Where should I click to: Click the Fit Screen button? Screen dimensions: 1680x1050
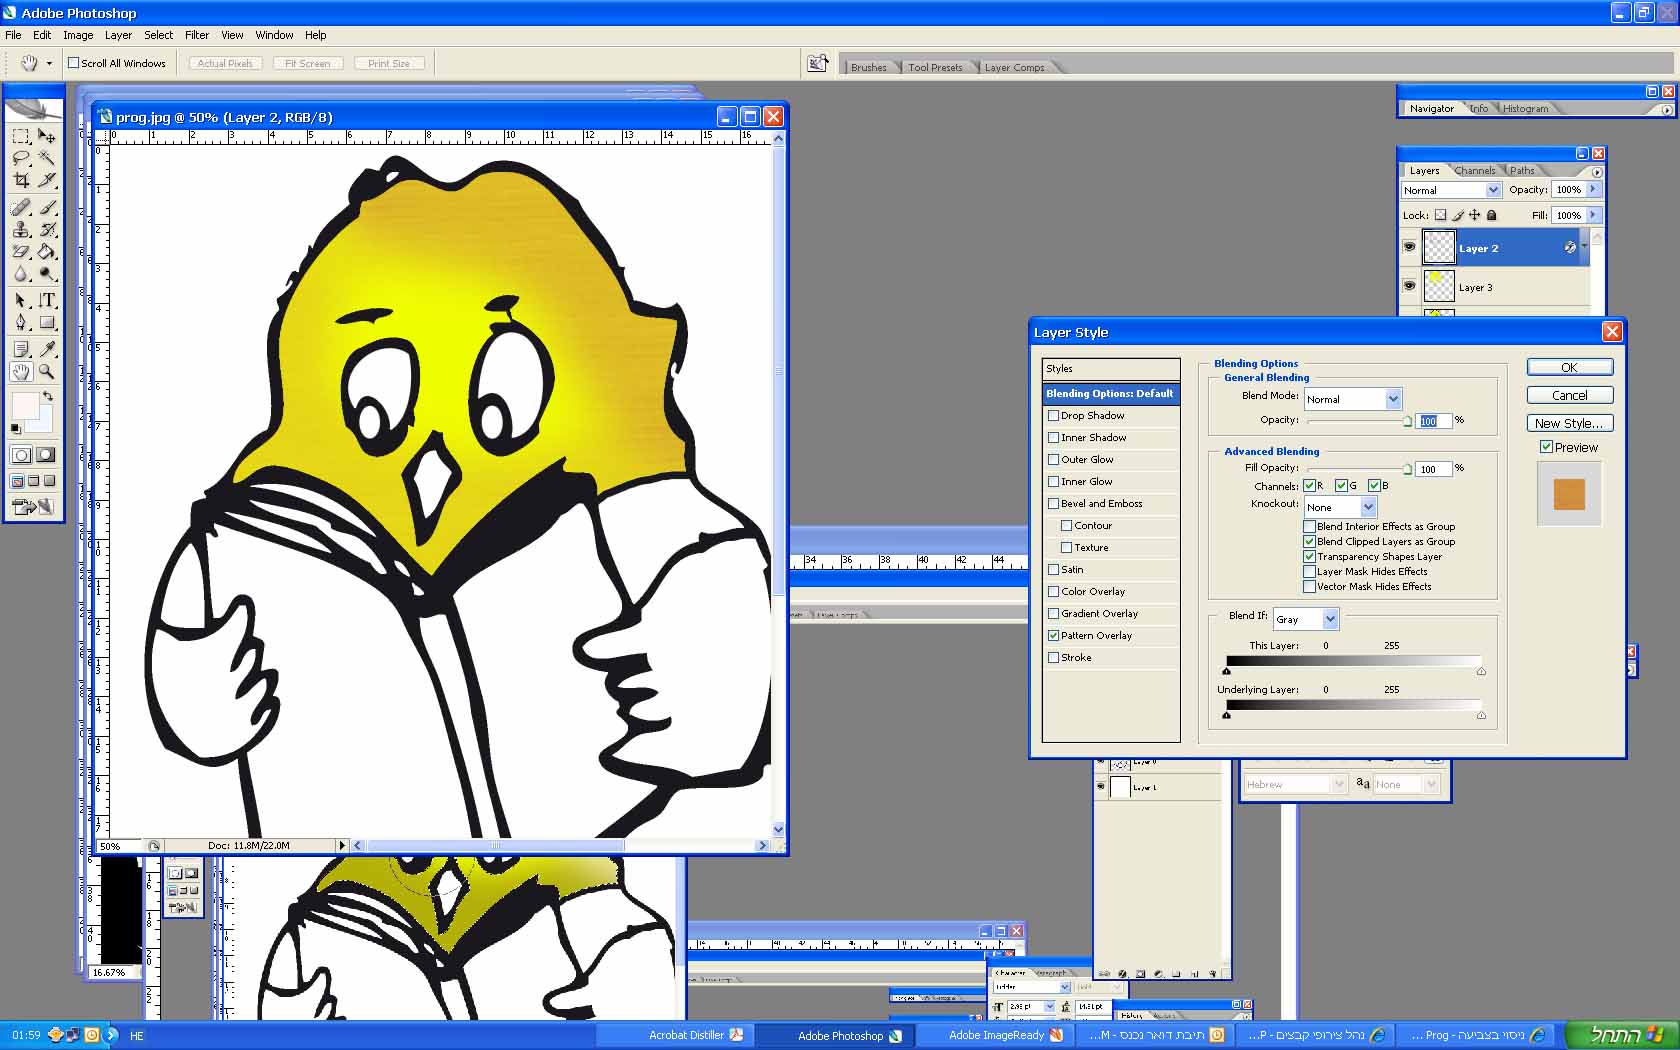(x=308, y=63)
